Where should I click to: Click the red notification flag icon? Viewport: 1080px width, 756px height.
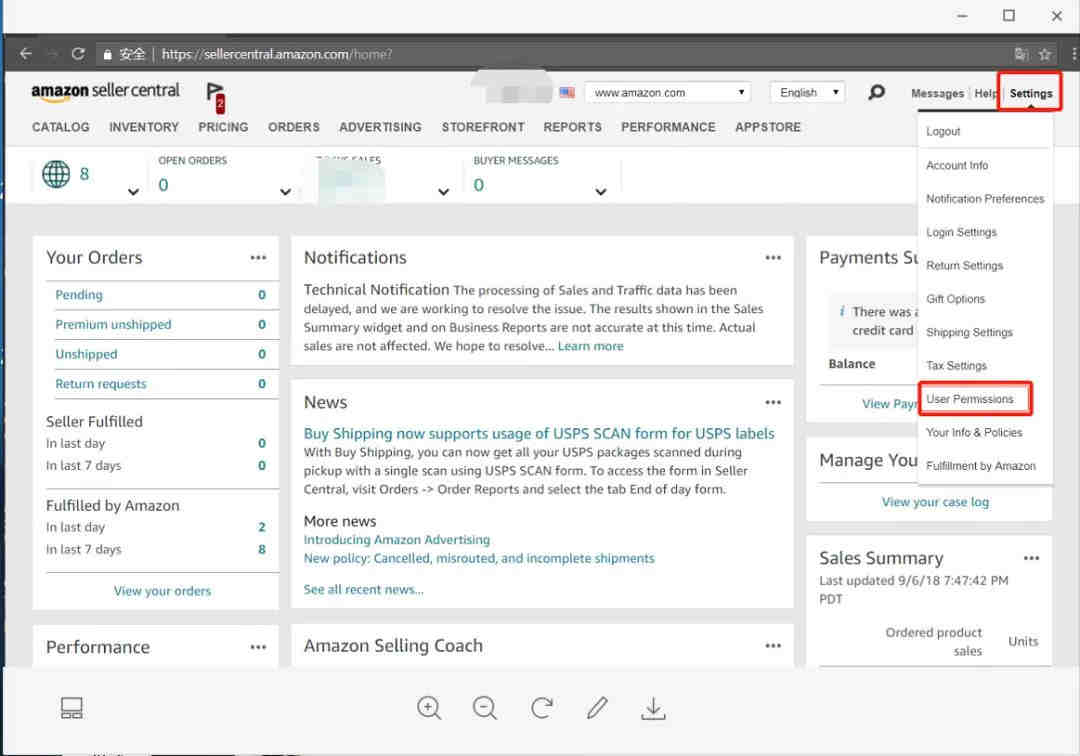[x=215, y=96]
